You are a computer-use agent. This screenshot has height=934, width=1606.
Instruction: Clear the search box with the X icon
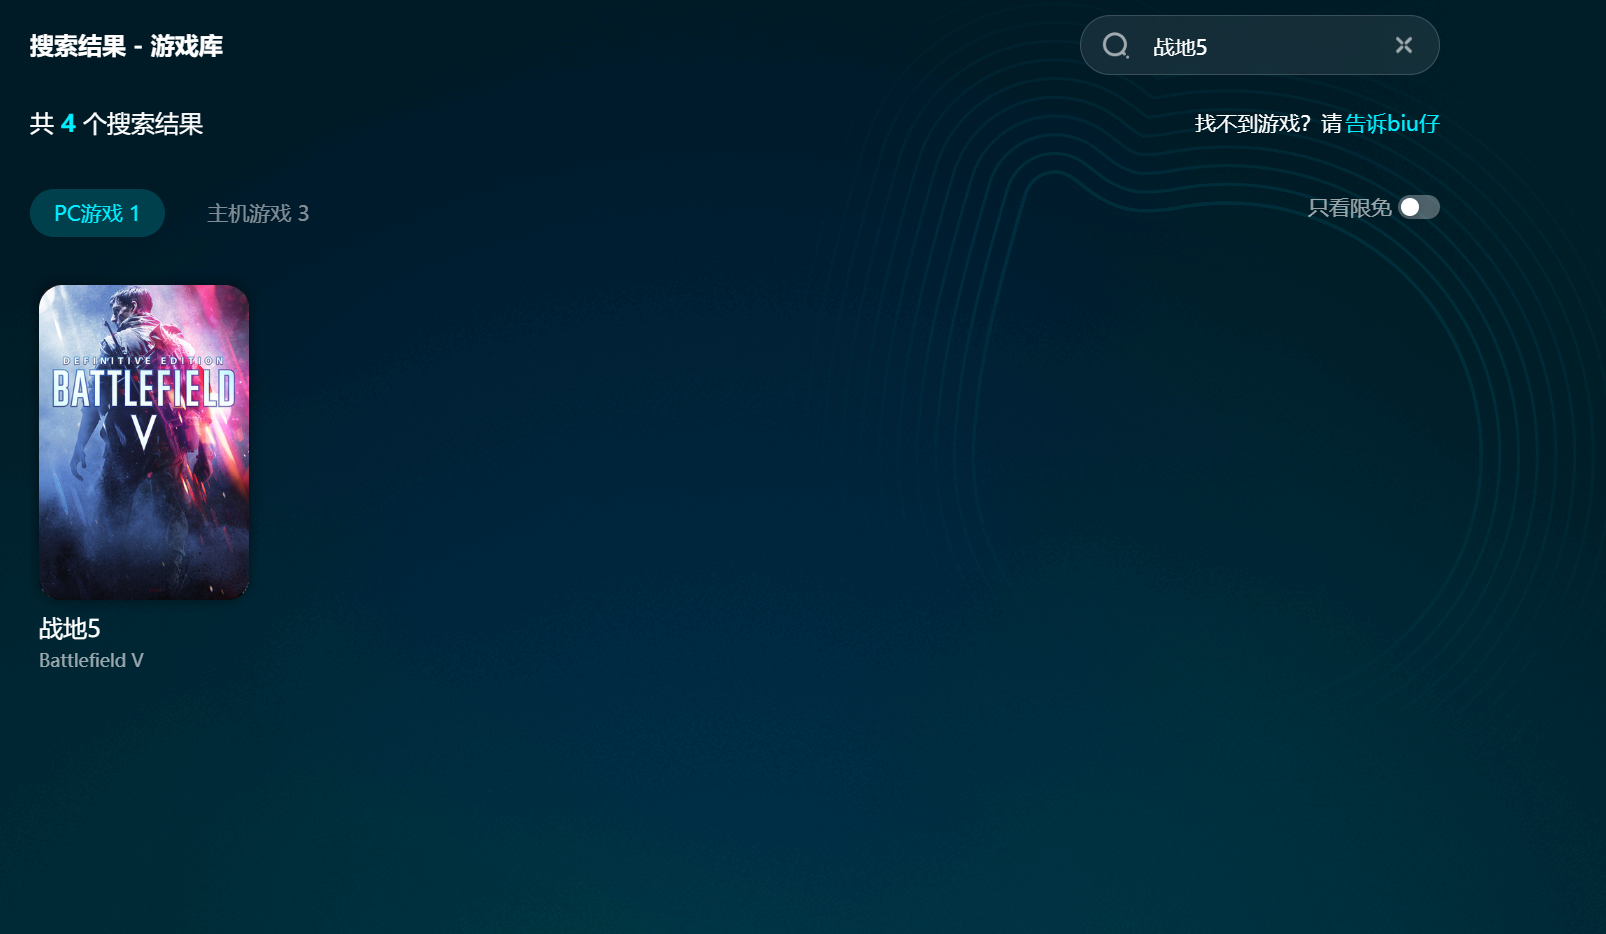[x=1403, y=45]
